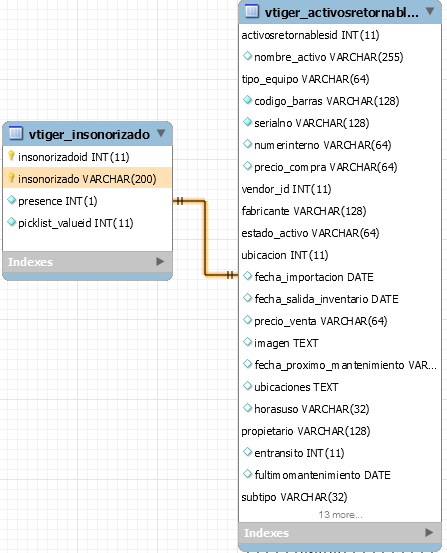Collapse vtiger_activosretornabl table via header arrow

(430, 11)
